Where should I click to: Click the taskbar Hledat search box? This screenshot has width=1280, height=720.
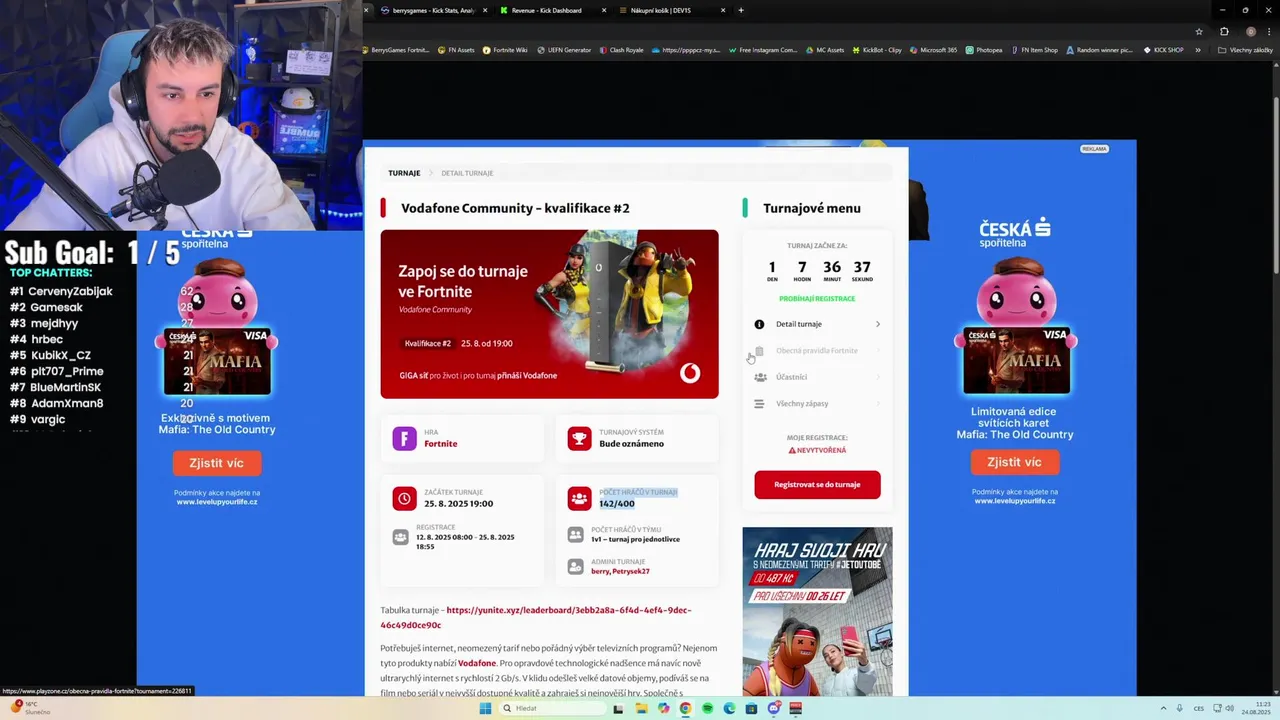(551, 708)
